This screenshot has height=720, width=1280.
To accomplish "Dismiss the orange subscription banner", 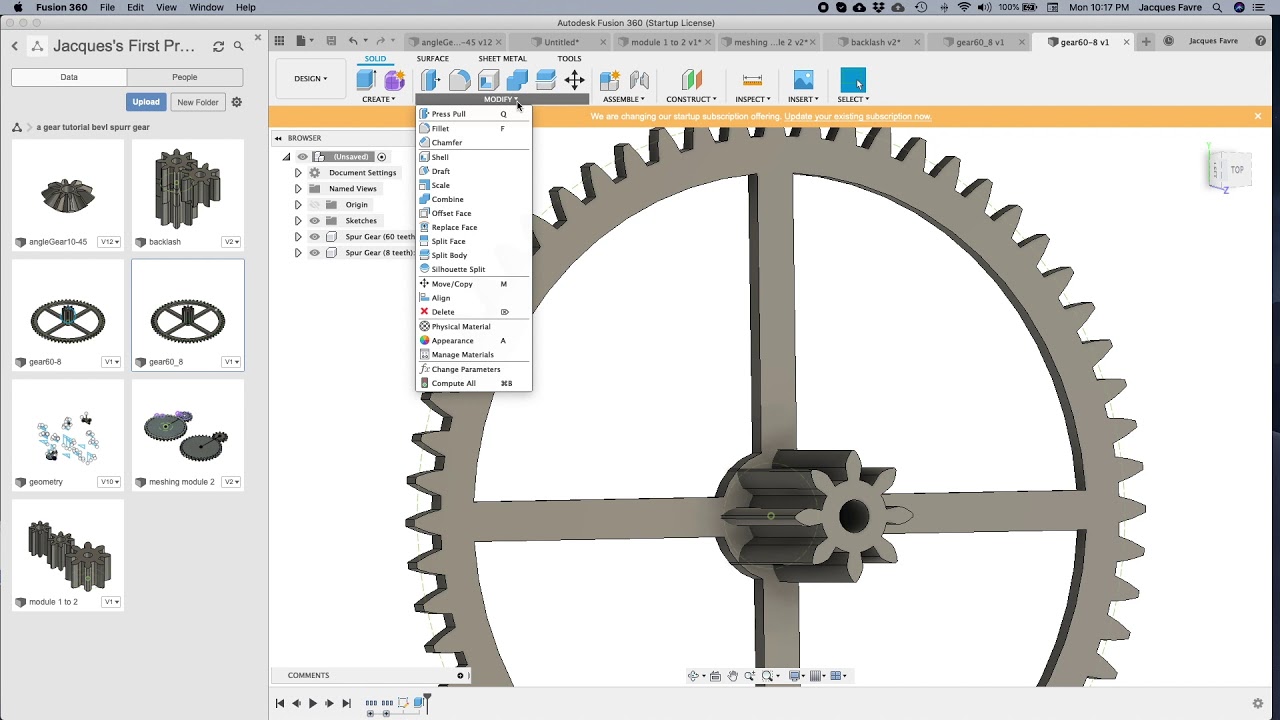I will click(x=1257, y=116).
